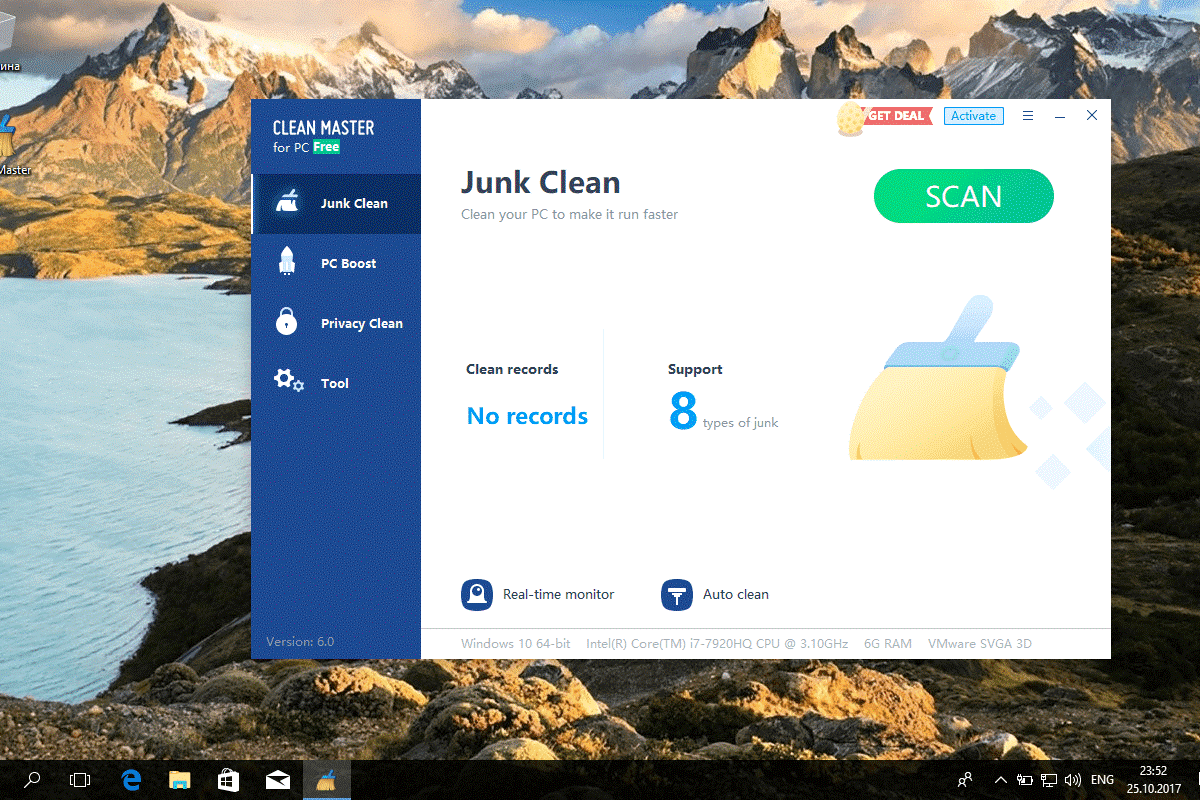Click the Tool gears icon
1200x800 pixels.
[288, 381]
